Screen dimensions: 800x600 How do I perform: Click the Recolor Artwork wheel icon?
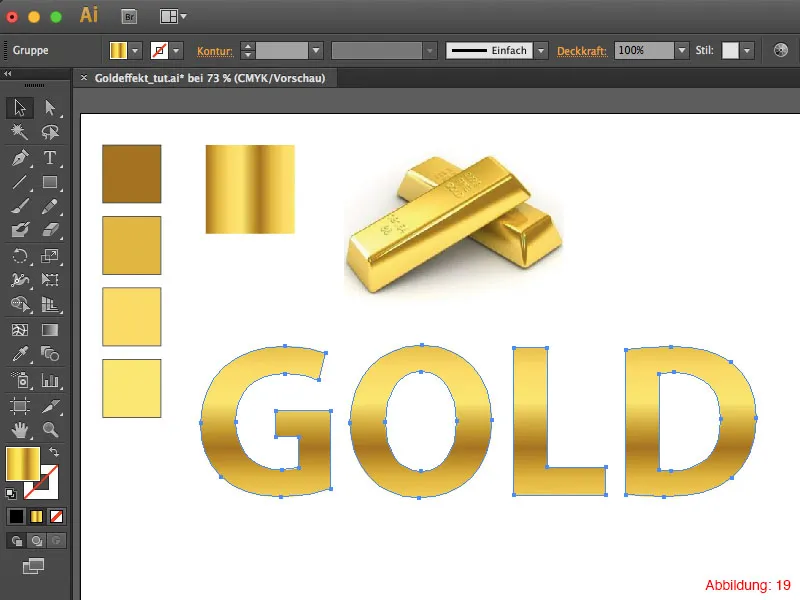pyautogui.click(x=781, y=50)
